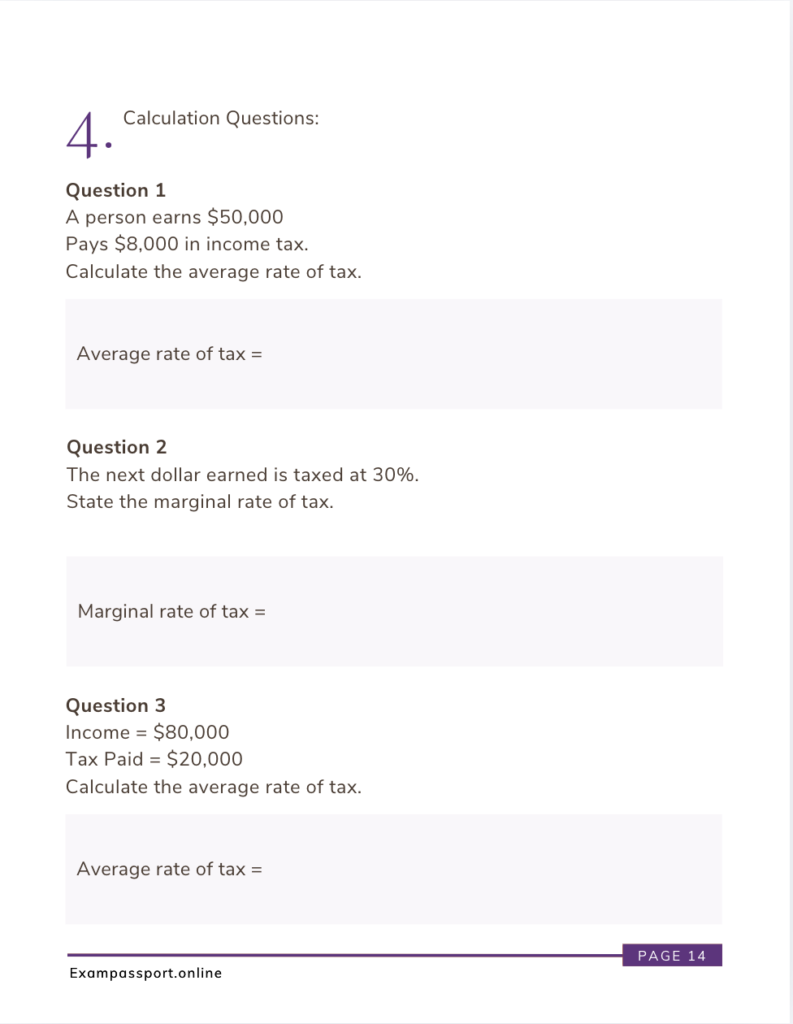Image resolution: width=793 pixels, height=1024 pixels.
Task: Click the Question 3 'Calculate the average rate of tax.' line
Action: 214,787
